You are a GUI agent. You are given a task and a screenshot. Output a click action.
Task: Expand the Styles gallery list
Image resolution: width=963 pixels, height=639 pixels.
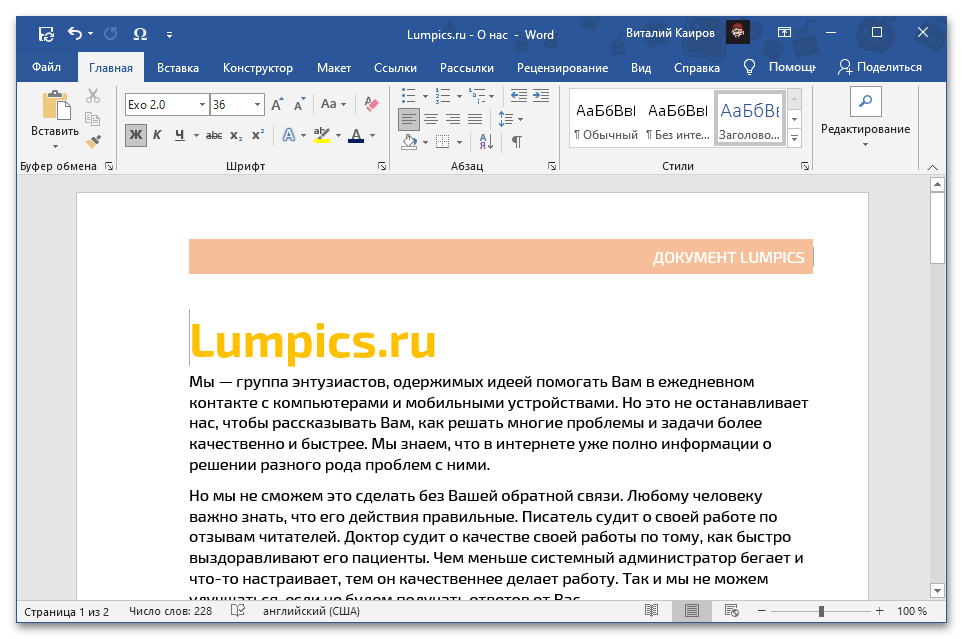(x=795, y=139)
